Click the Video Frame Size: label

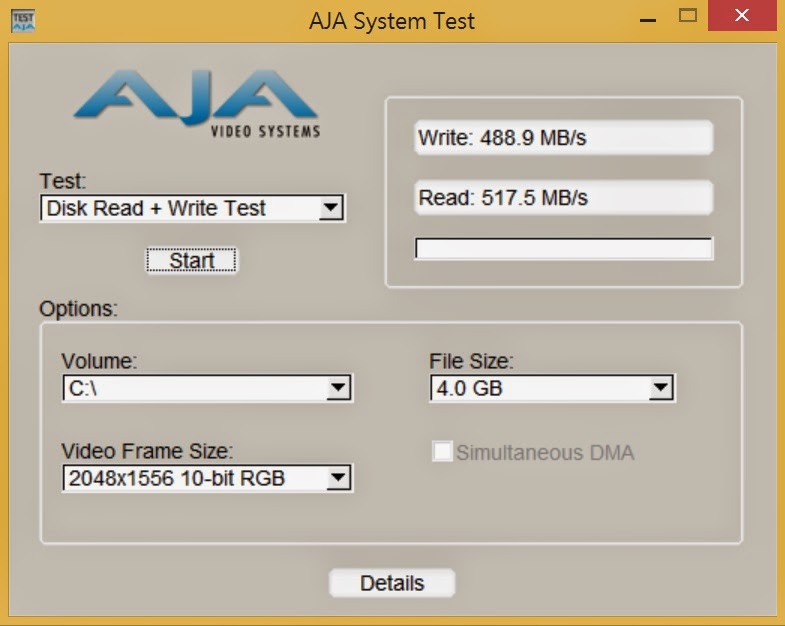click(147, 451)
